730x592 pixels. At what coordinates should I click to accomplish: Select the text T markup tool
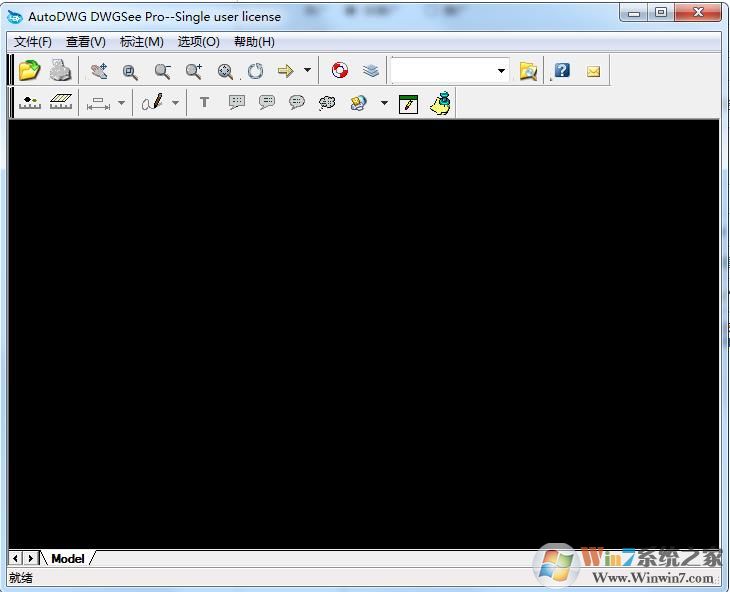[204, 103]
